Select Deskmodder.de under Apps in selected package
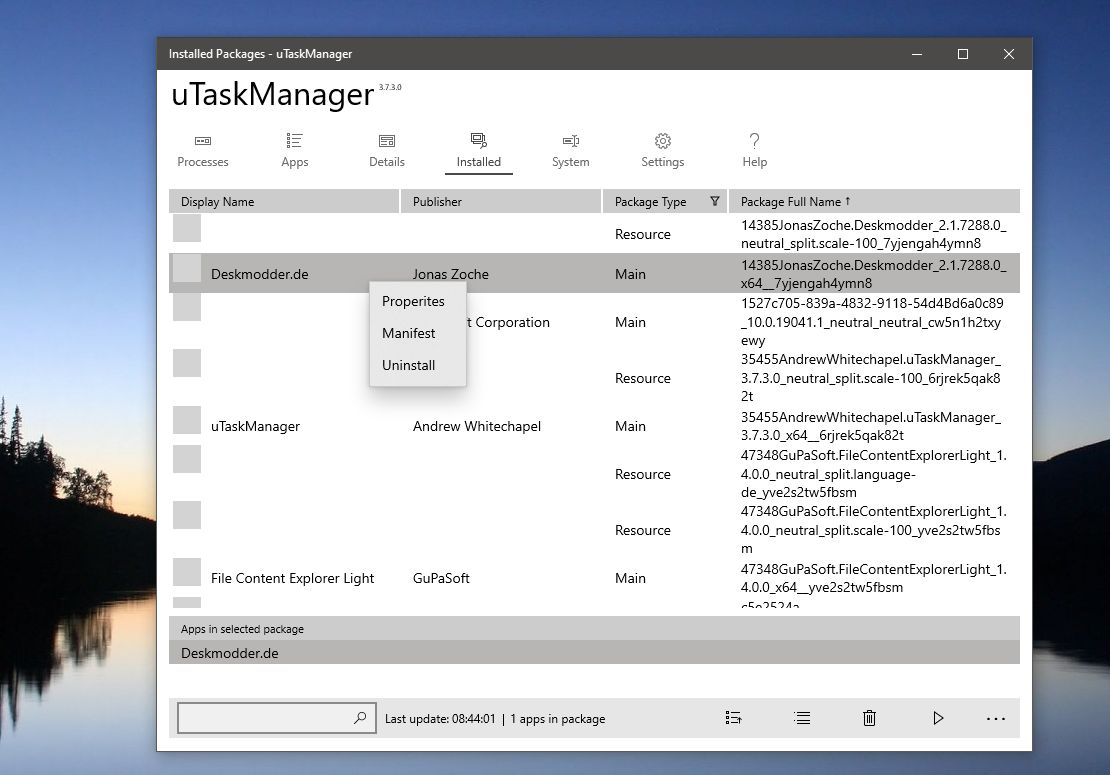 tap(594, 653)
